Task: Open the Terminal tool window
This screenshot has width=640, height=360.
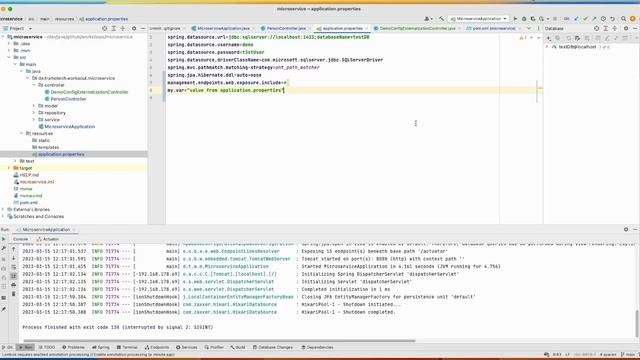Action: 127,347
